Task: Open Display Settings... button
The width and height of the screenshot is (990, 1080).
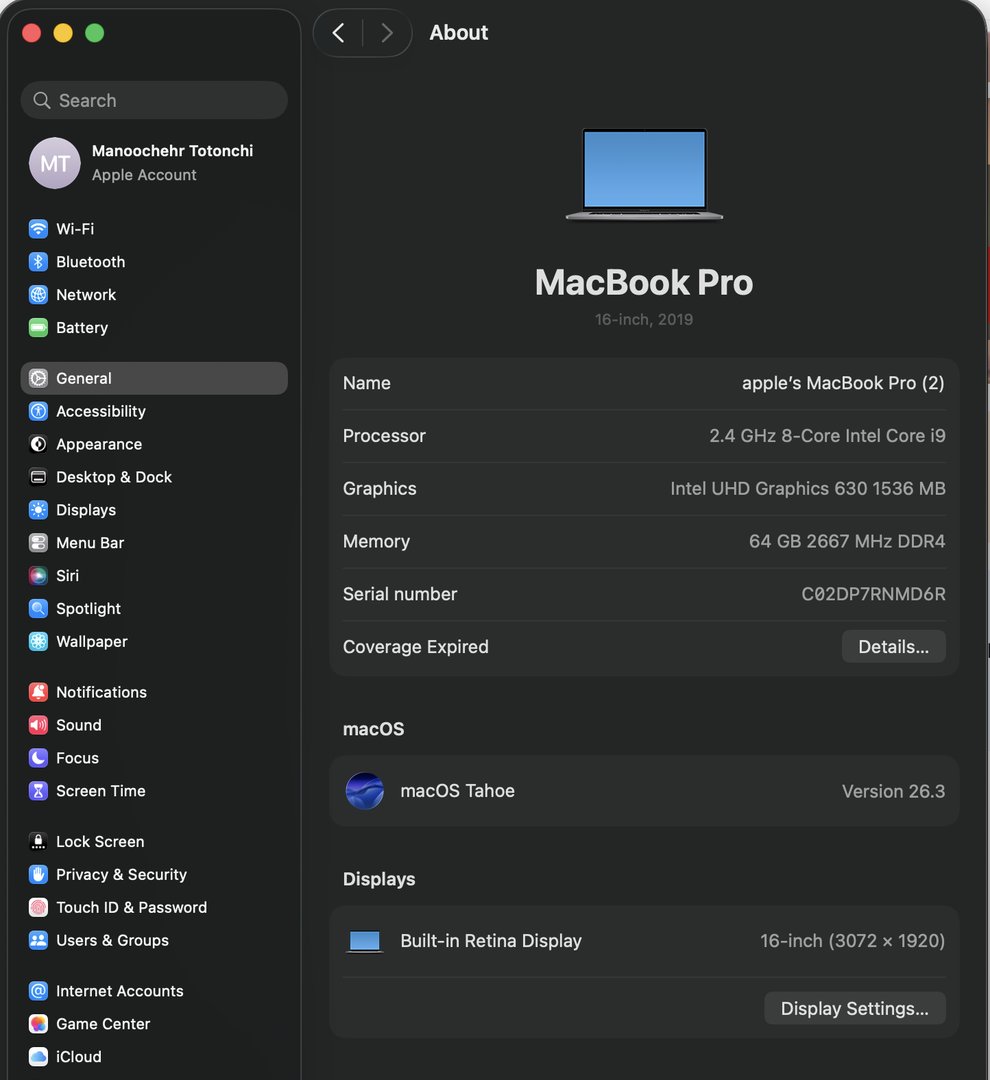Action: tap(855, 1008)
